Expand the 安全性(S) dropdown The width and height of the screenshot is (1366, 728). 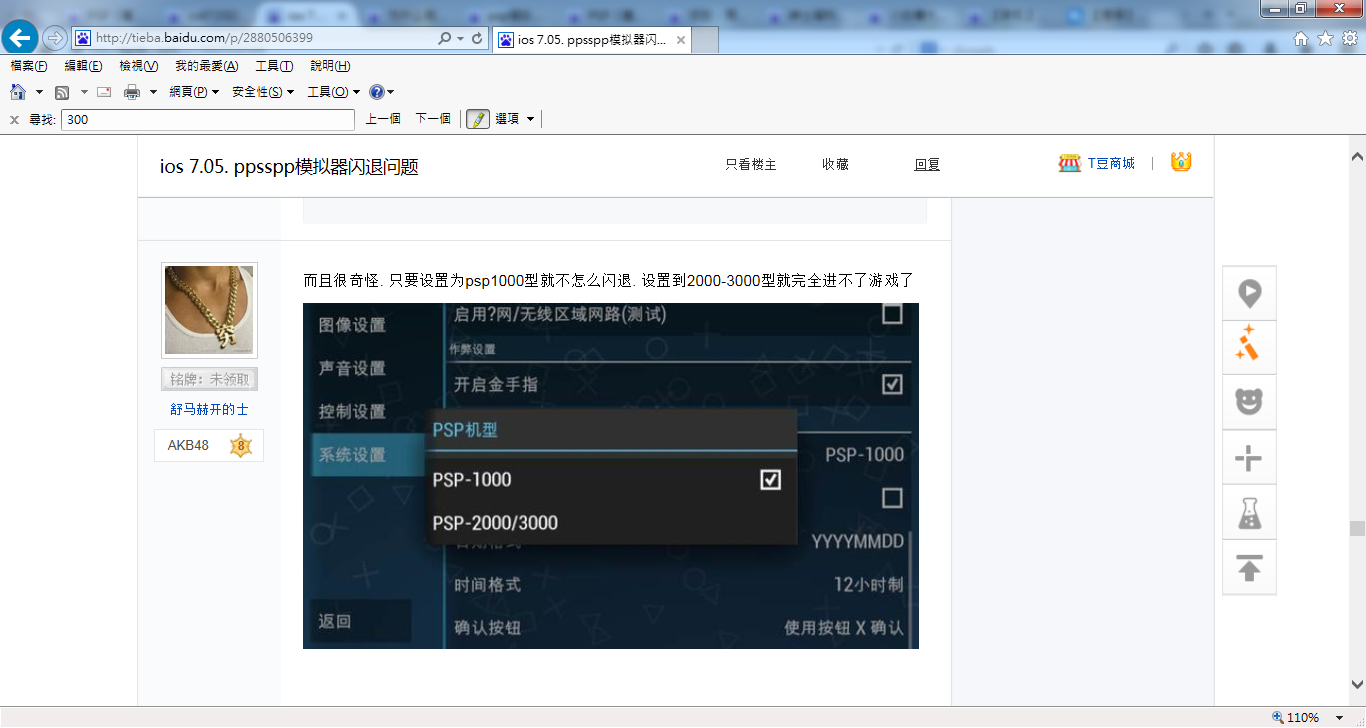tap(262, 92)
